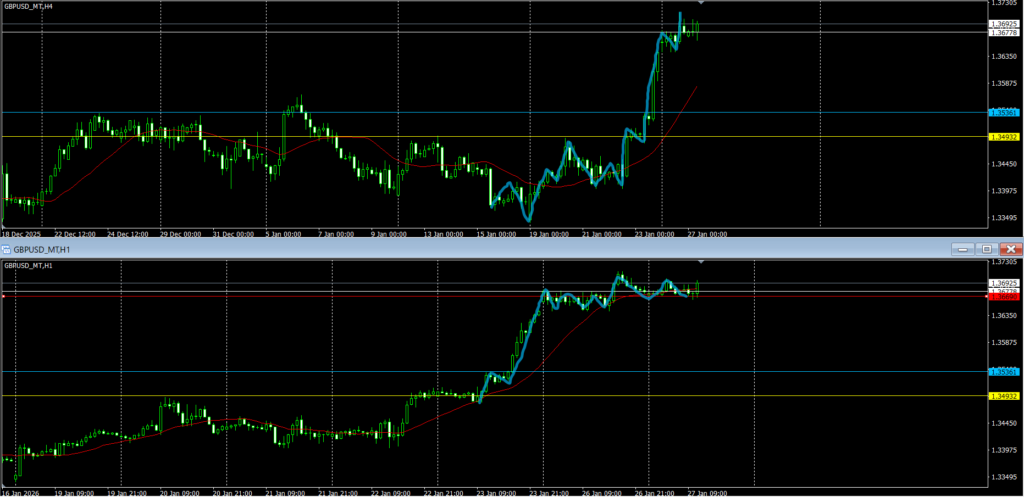This screenshot has width=1024, height=497.
Task: Click '16 Jan 2026' date on H1 axis
Action: pos(22,492)
